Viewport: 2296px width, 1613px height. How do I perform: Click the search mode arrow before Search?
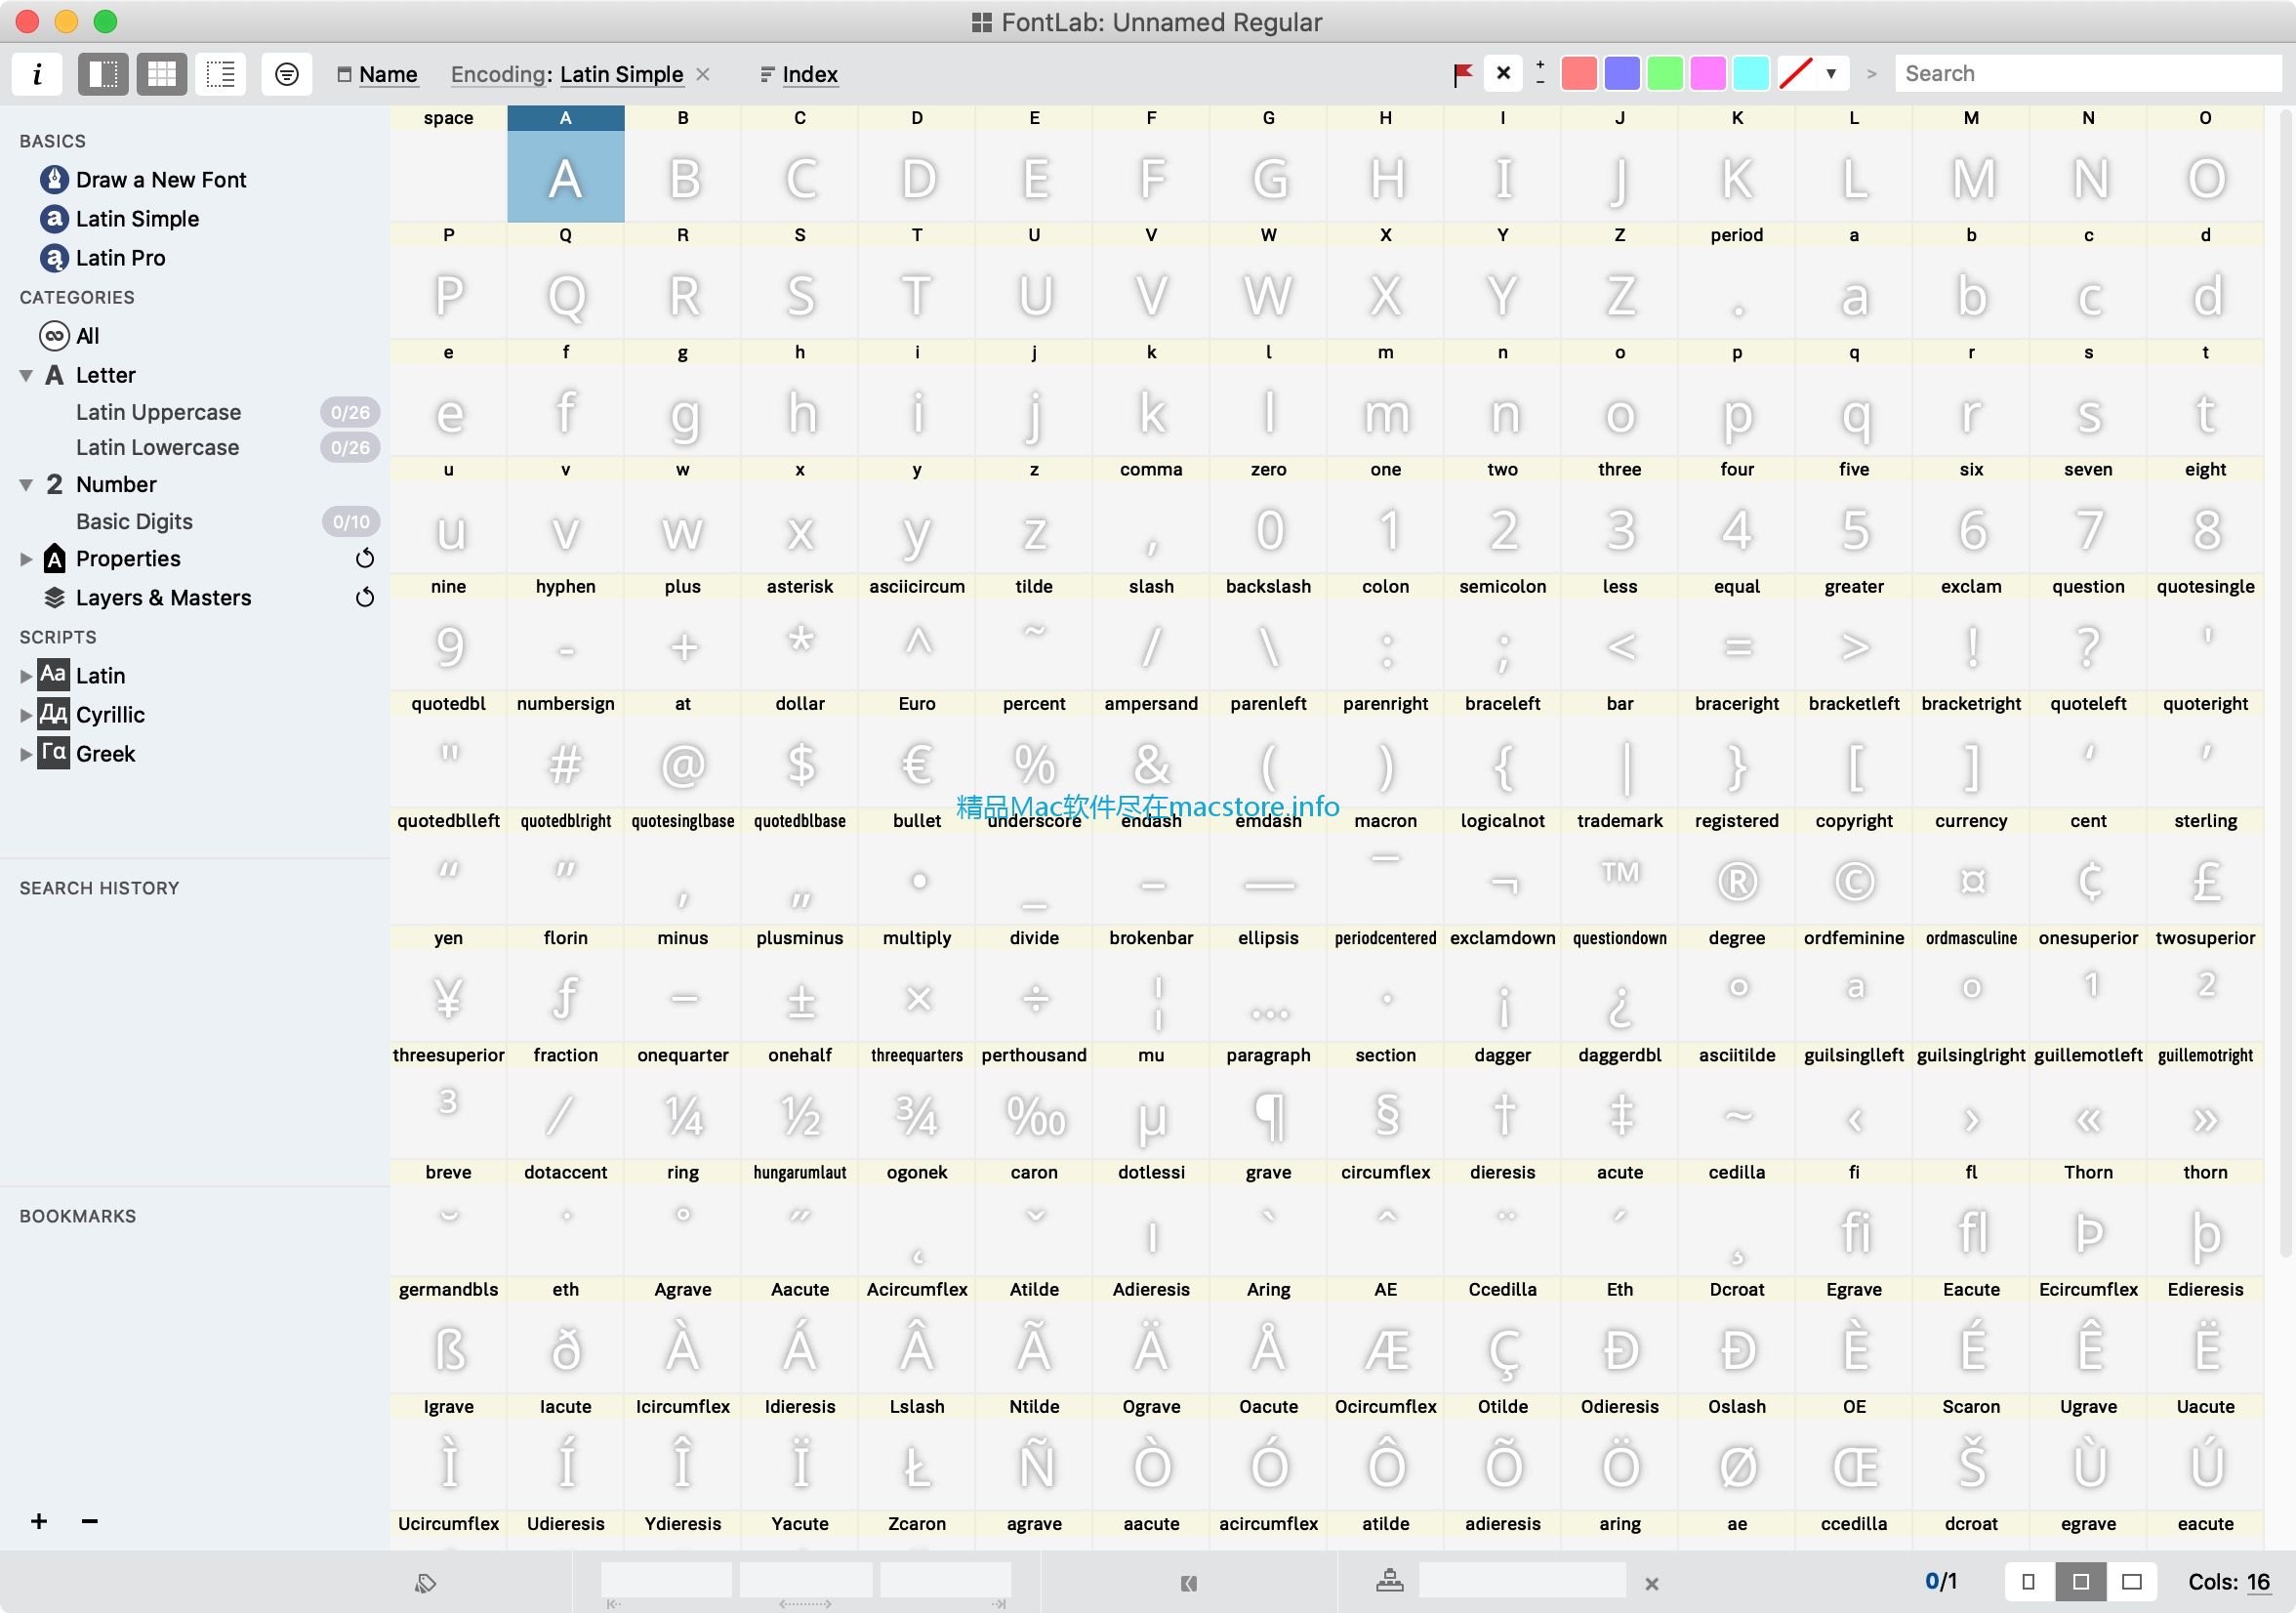(1872, 74)
